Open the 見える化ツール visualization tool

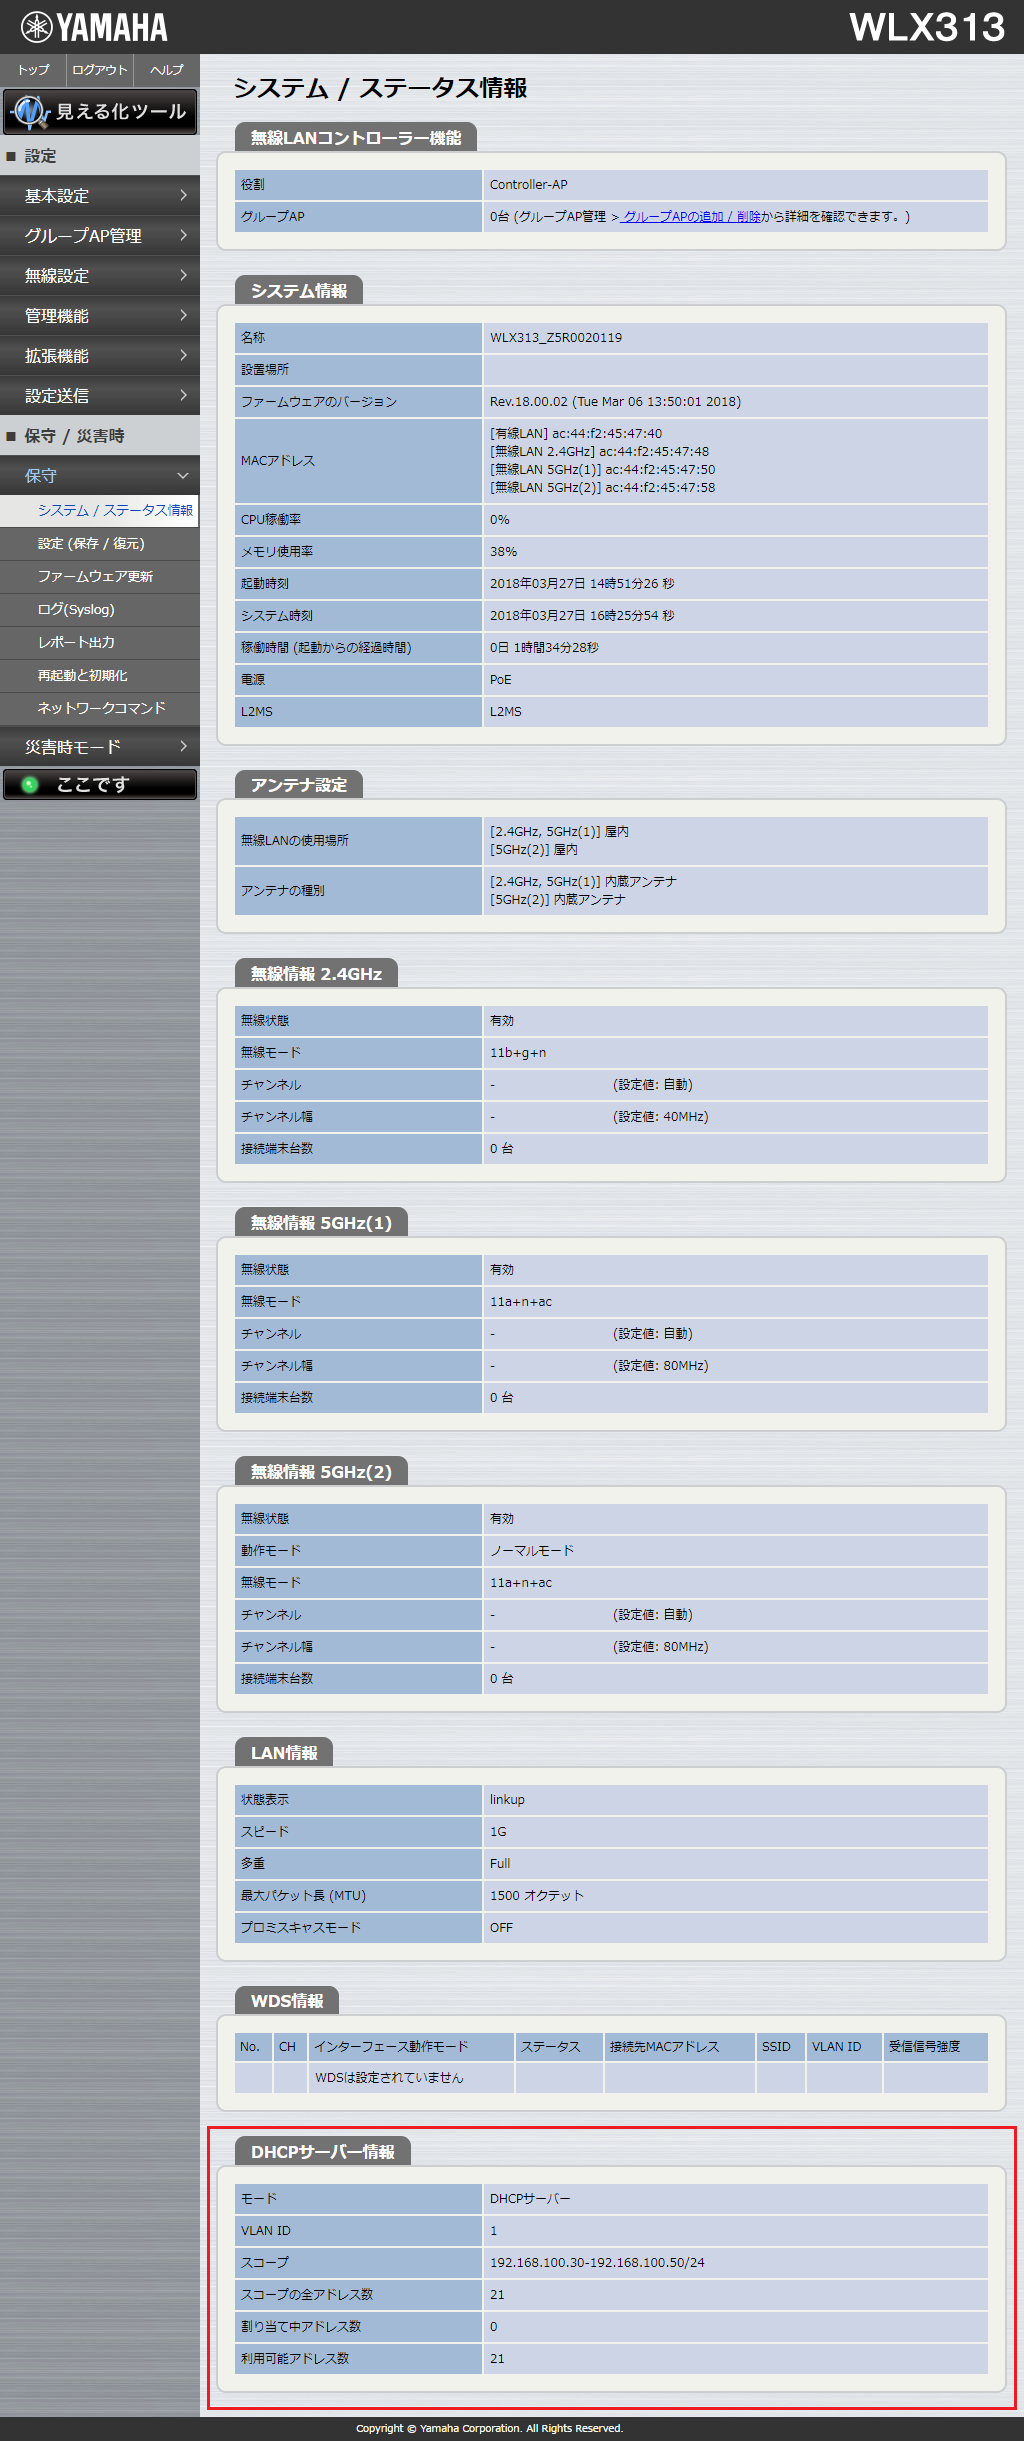100,112
